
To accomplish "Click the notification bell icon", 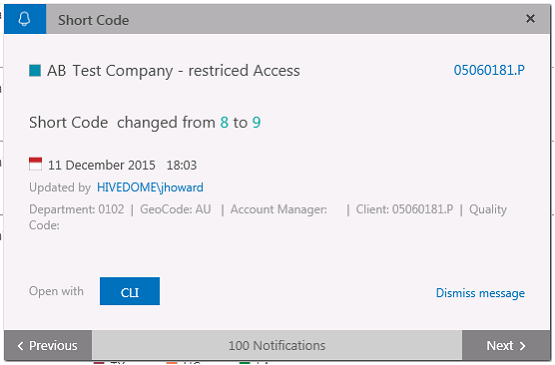I will 24,19.
